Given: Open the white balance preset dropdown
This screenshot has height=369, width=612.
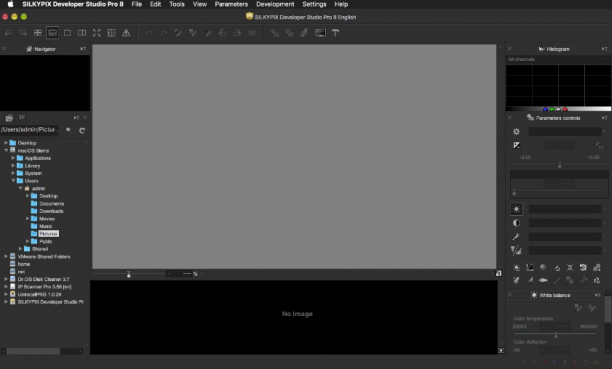Looking at the screenshot, I should (x=565, y=209).
